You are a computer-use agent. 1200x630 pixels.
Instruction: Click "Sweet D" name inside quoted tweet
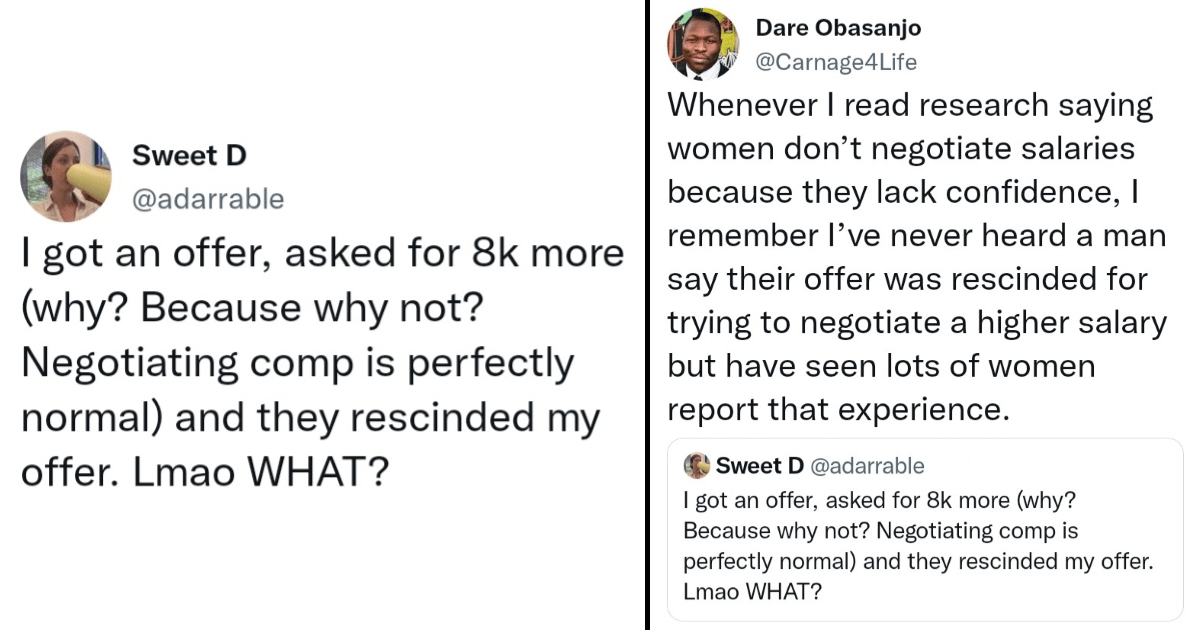pyautogui.click(x=760, y=465)
